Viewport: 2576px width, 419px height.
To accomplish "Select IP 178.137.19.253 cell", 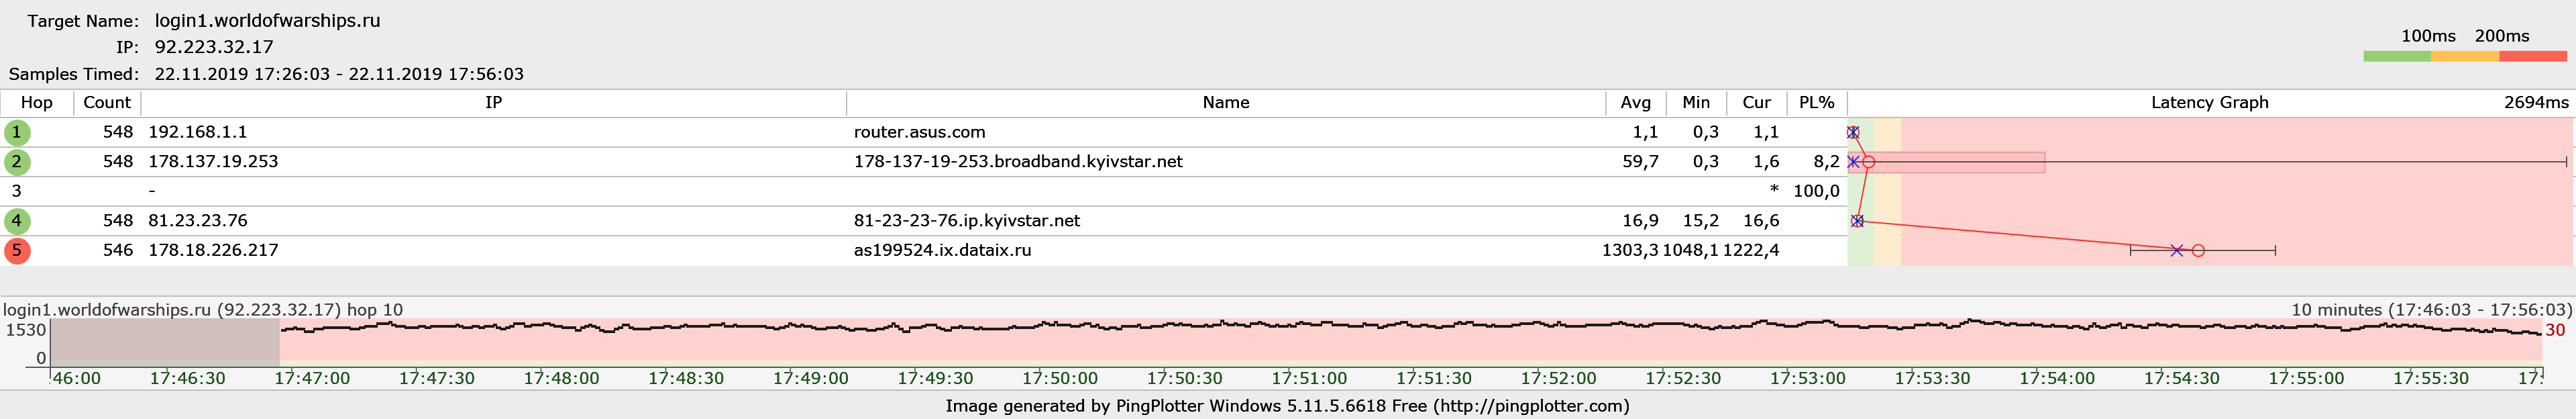I will tap(213, 161).
